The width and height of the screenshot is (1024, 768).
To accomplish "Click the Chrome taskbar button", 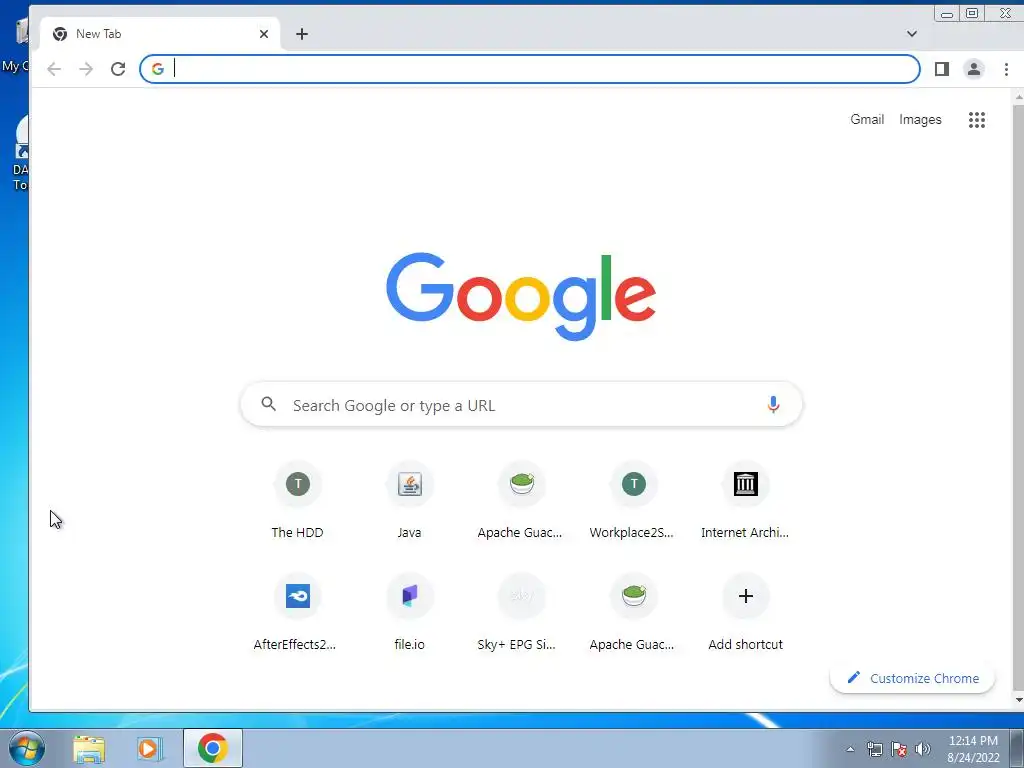I will tap(212, 748).
